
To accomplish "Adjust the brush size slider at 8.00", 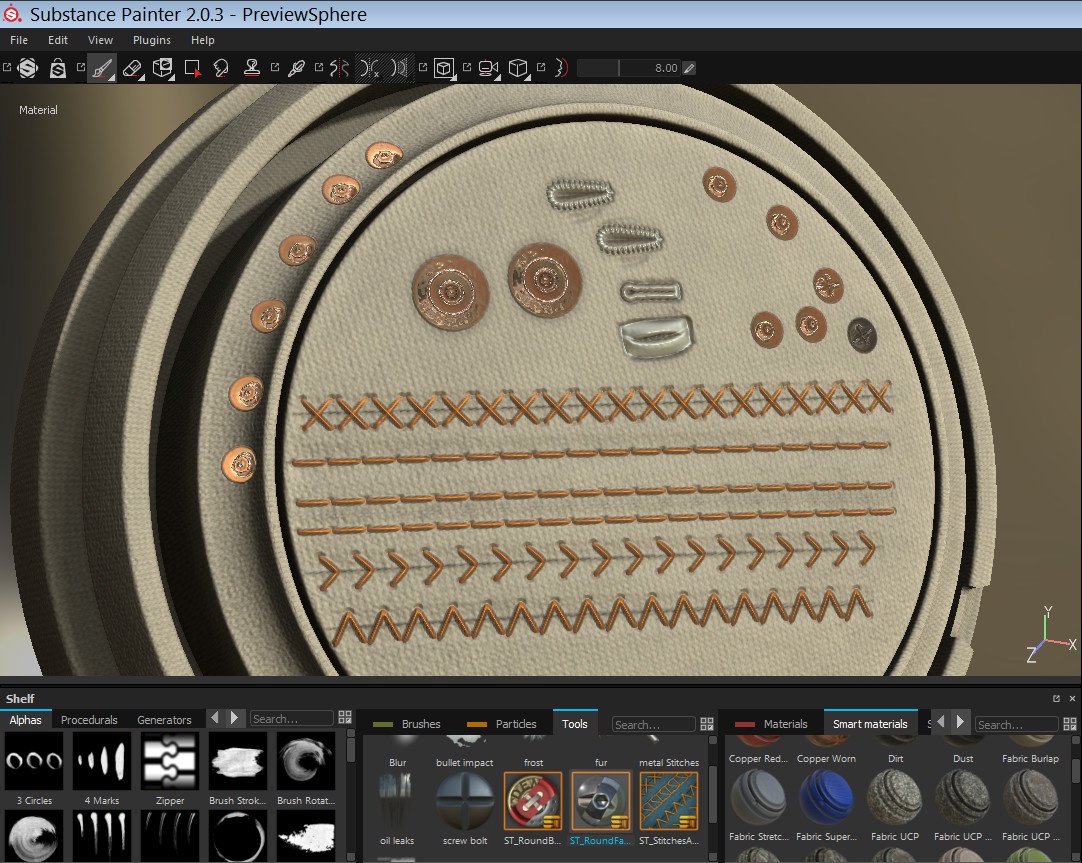I will [x=628, y=68].
